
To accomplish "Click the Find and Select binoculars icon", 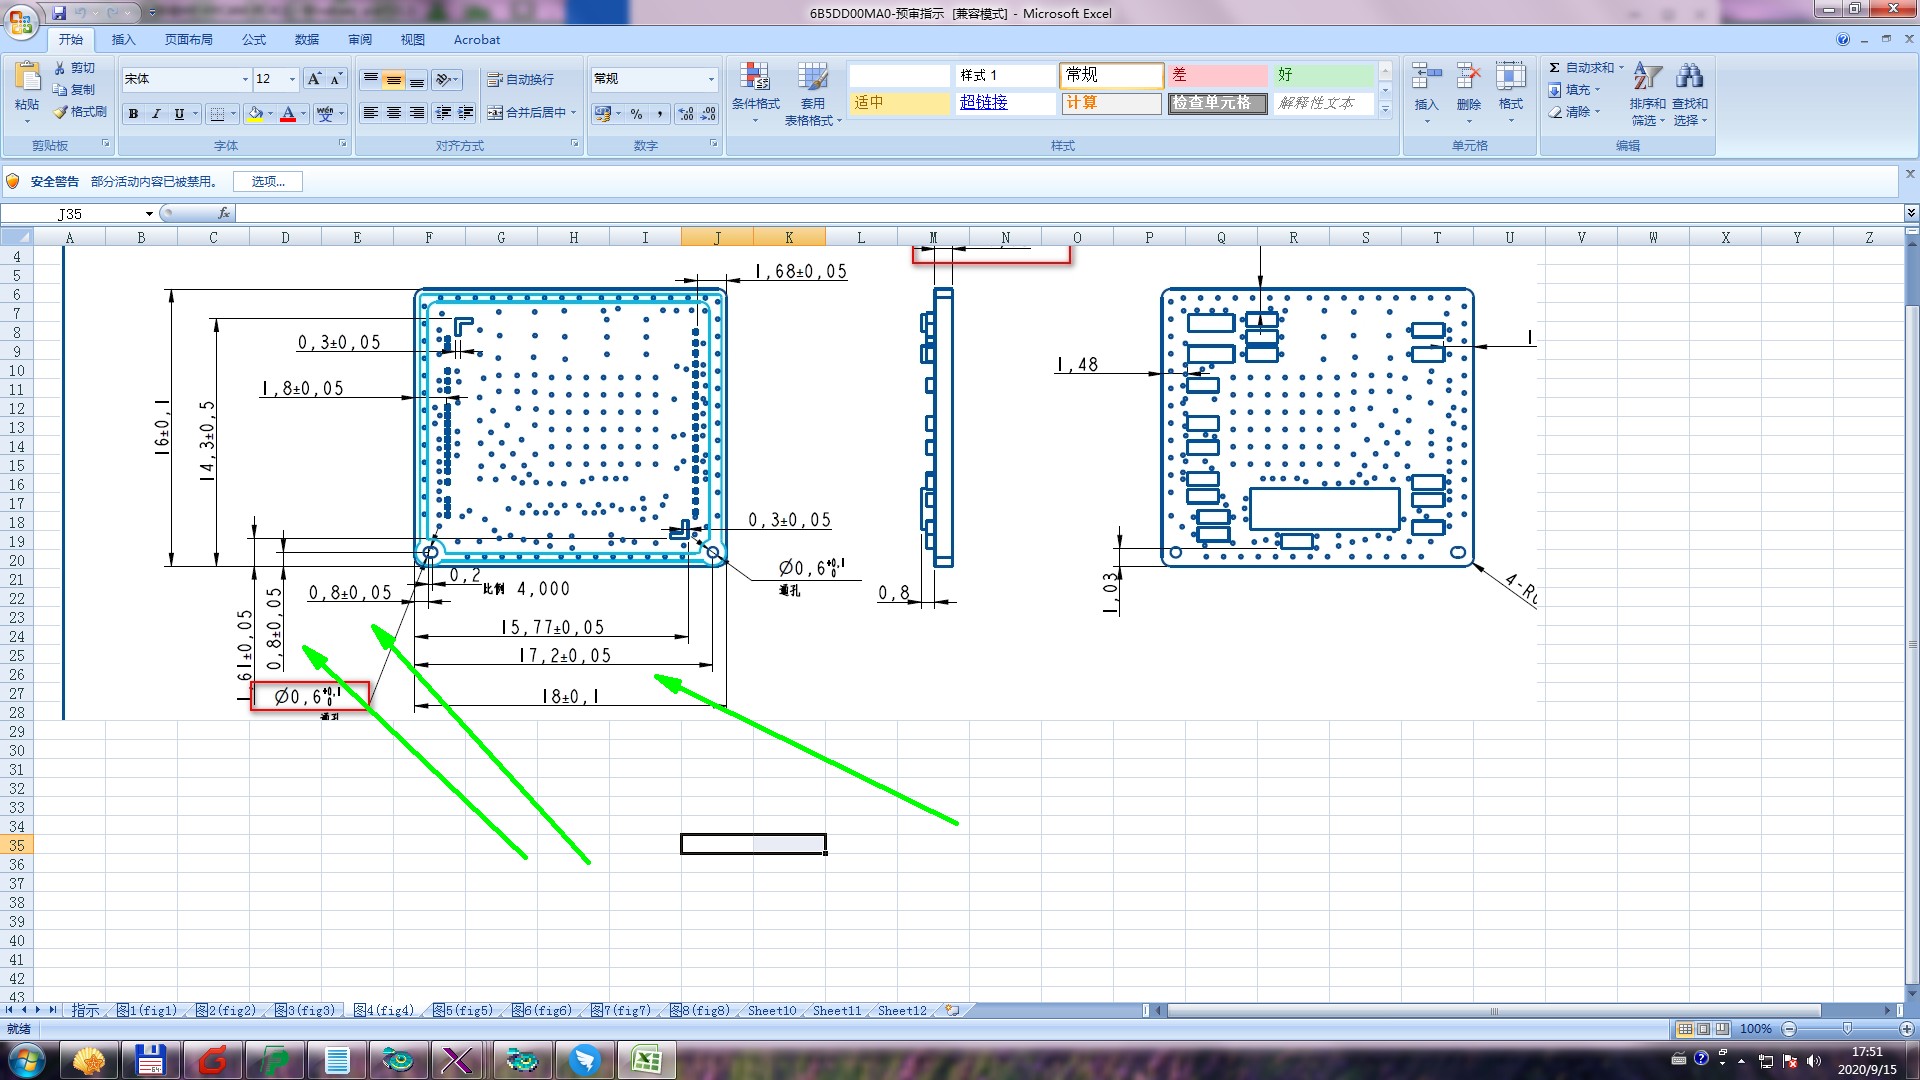I will click(1690, 78).
